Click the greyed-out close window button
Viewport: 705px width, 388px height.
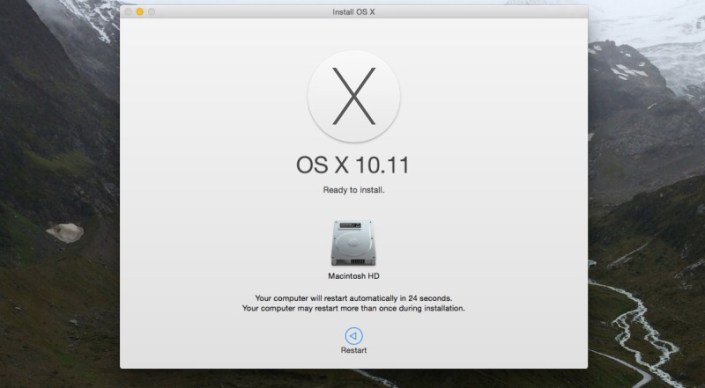(128, 12)
